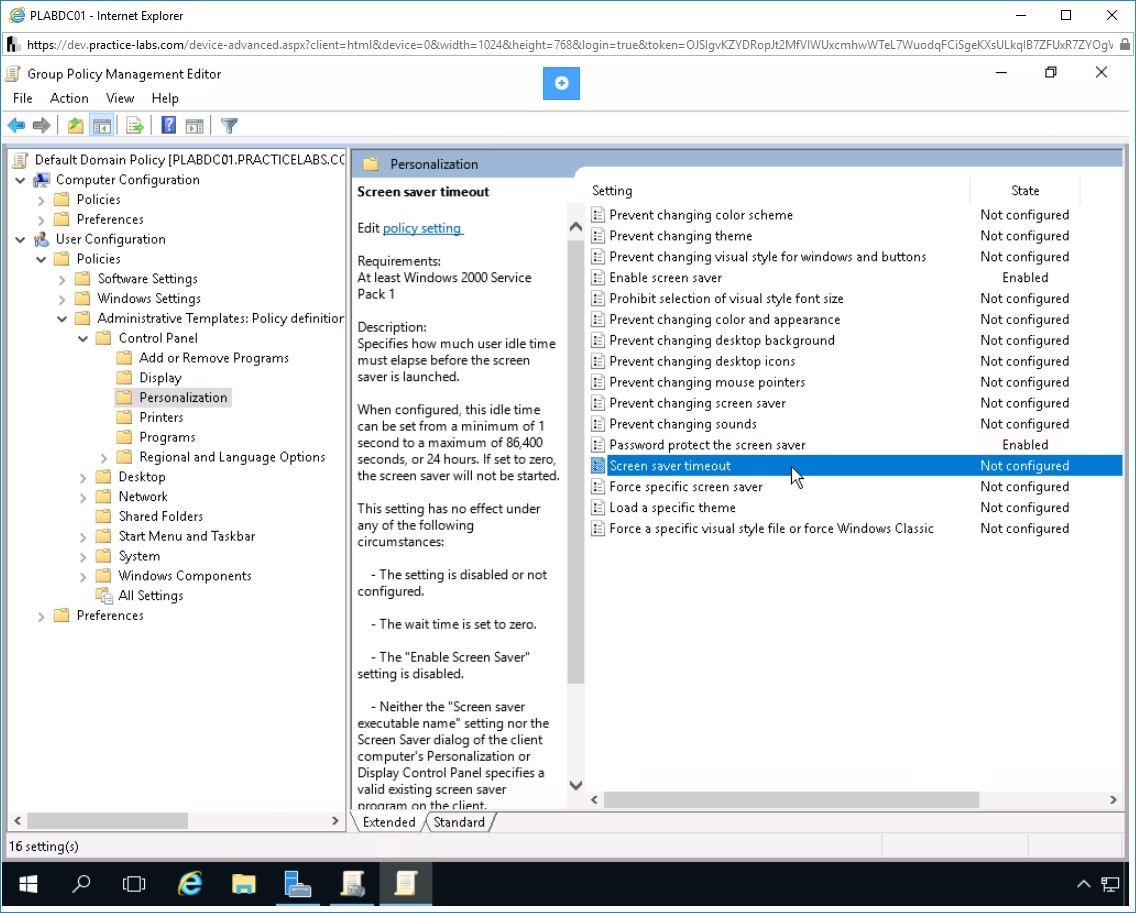The image size is (1136, 913).
Task: Click the Filter funnel toolbar icon
Action: pos(229,125)
